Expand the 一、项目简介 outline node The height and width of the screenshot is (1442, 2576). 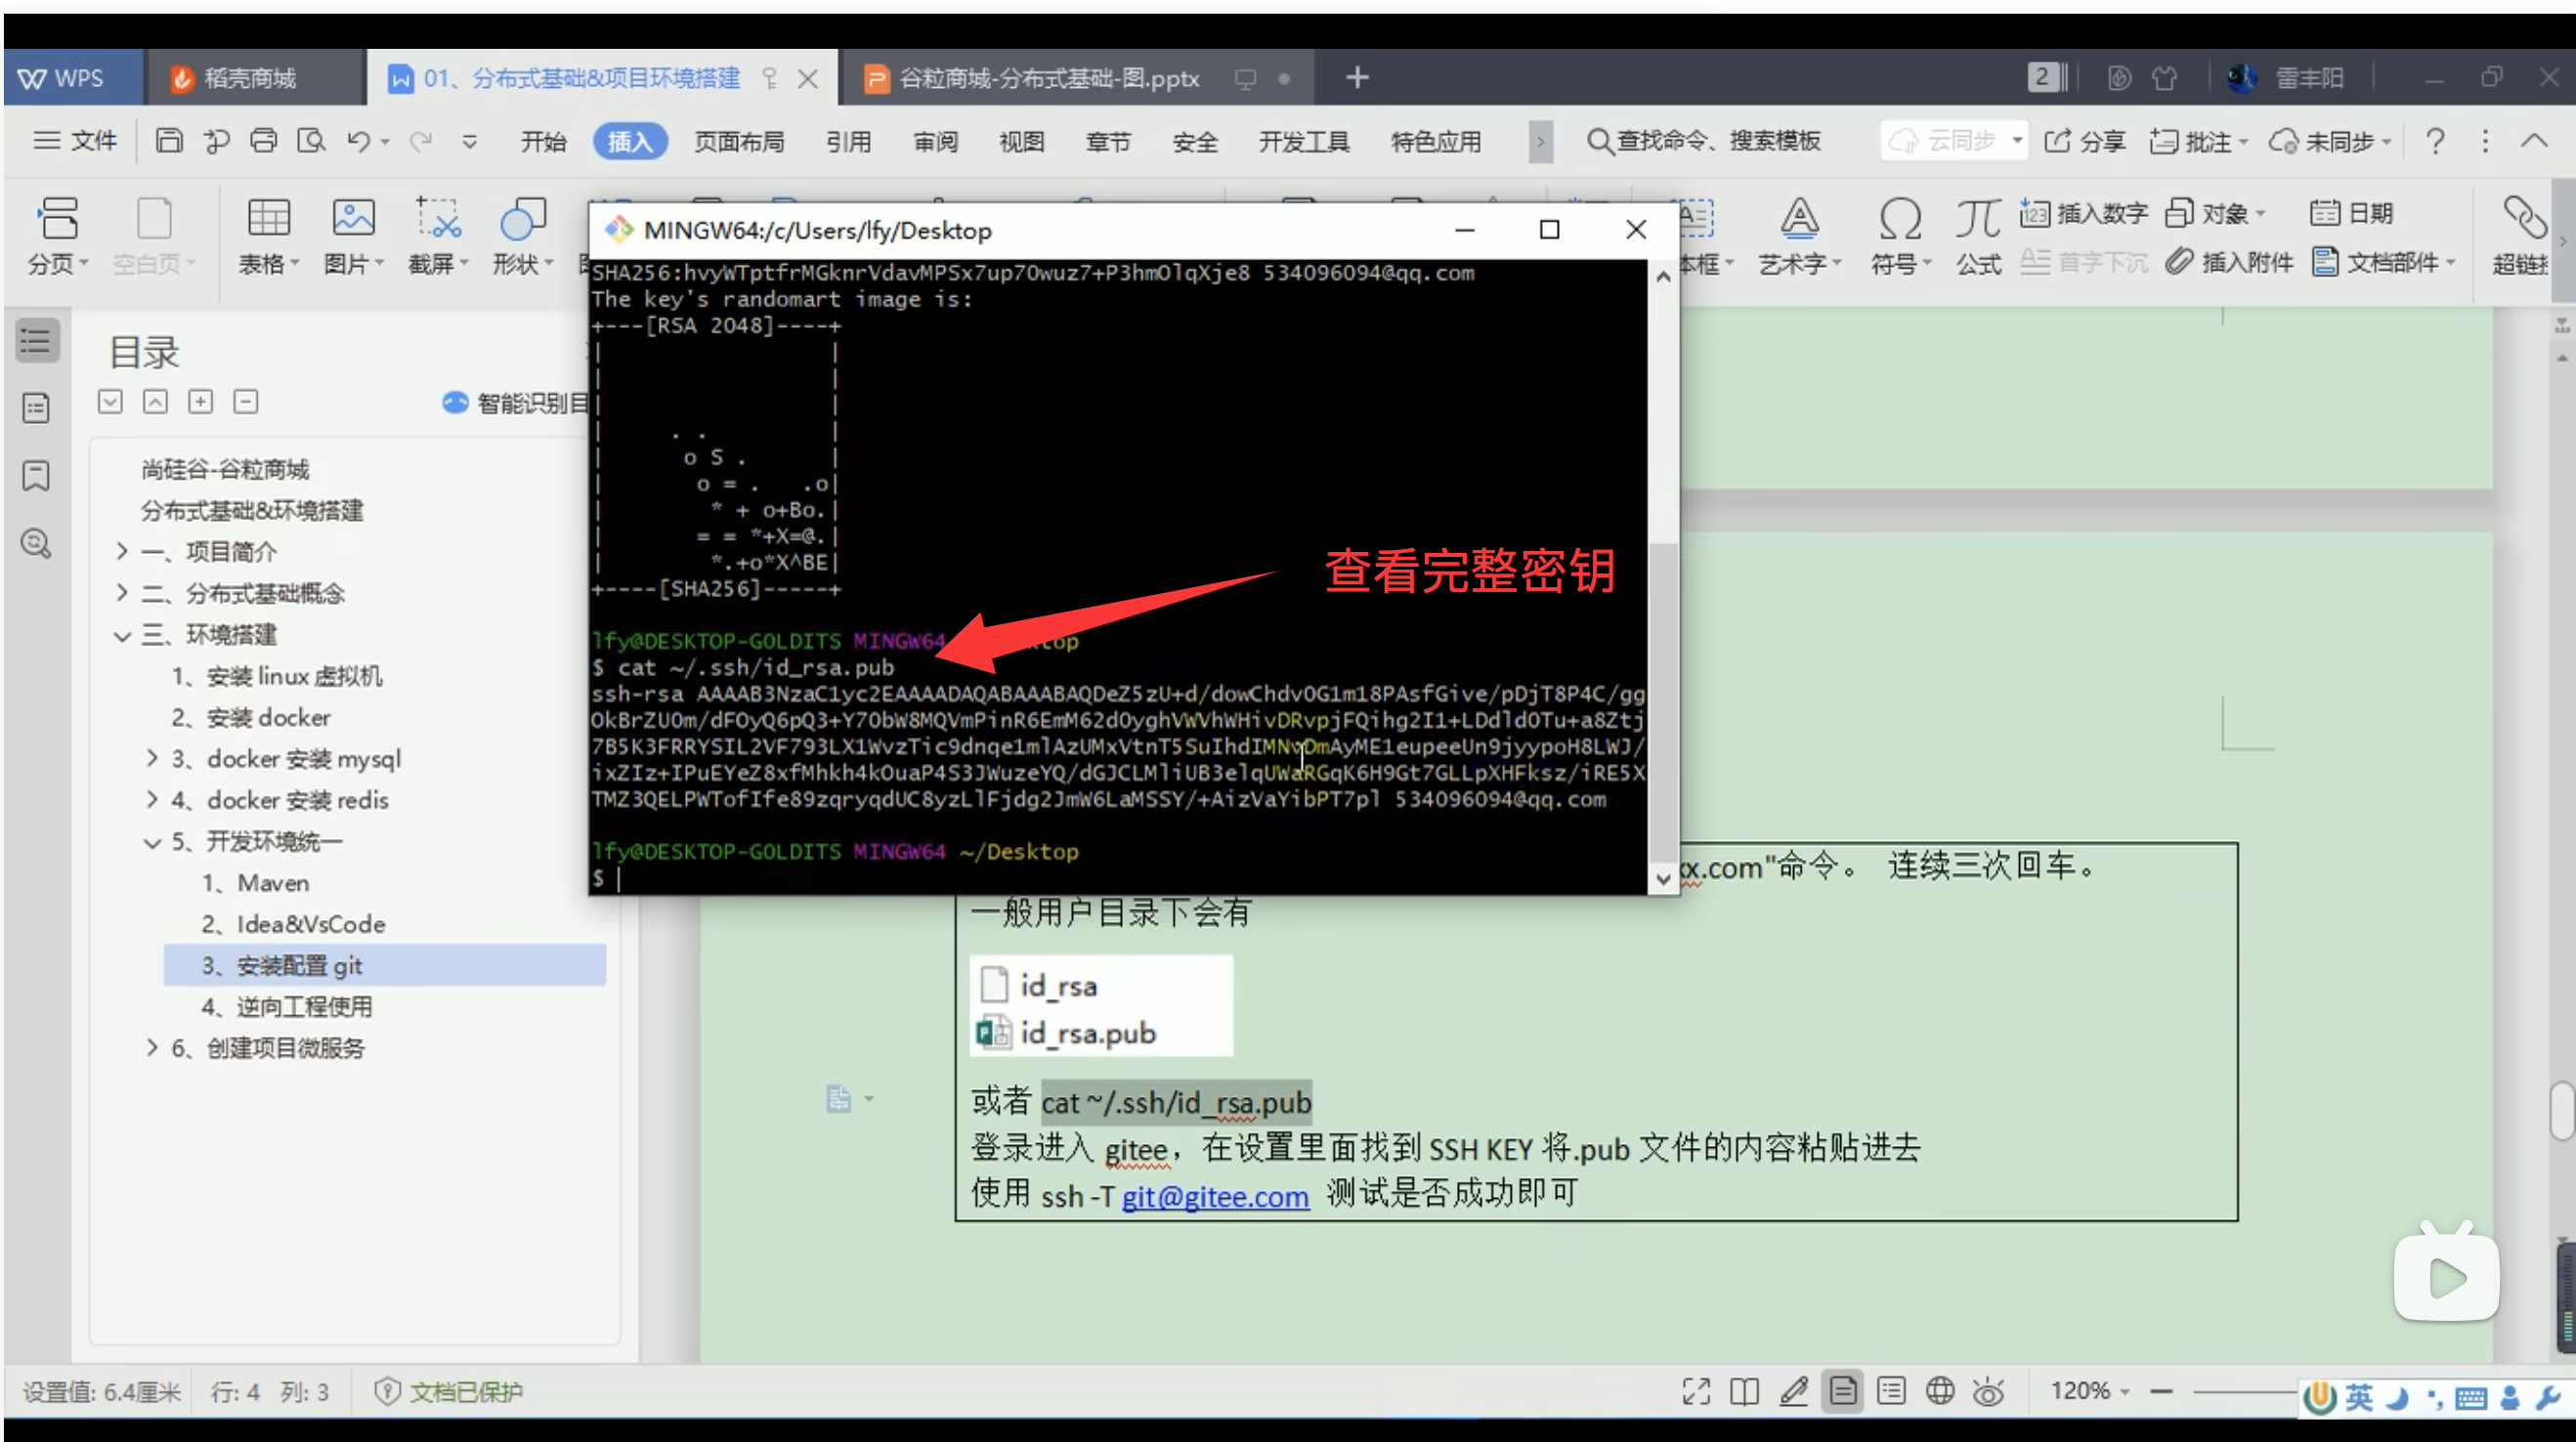[x=122, y=552]
